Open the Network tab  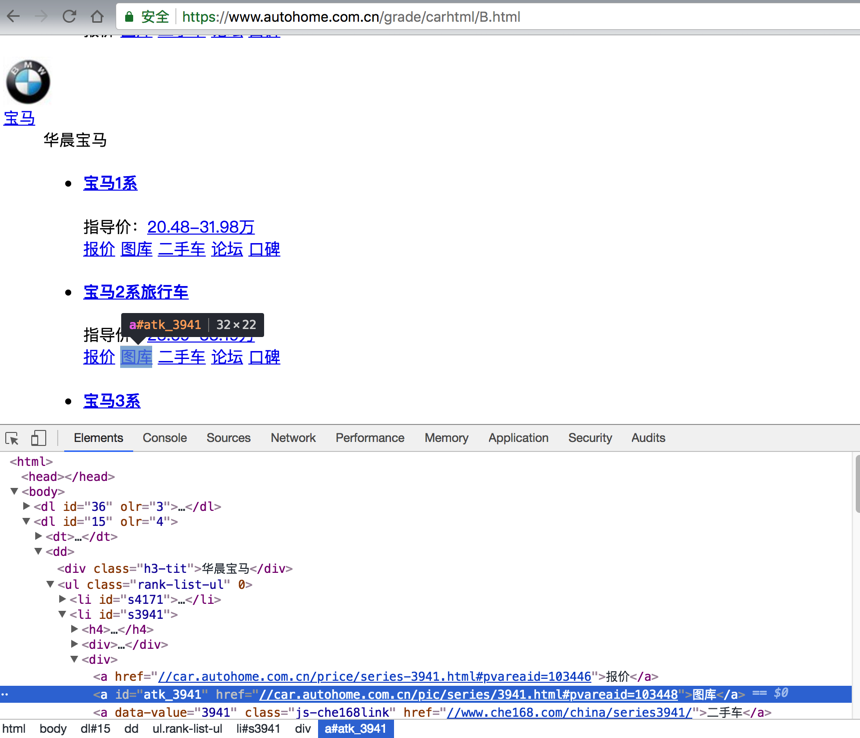pos(293,438)
